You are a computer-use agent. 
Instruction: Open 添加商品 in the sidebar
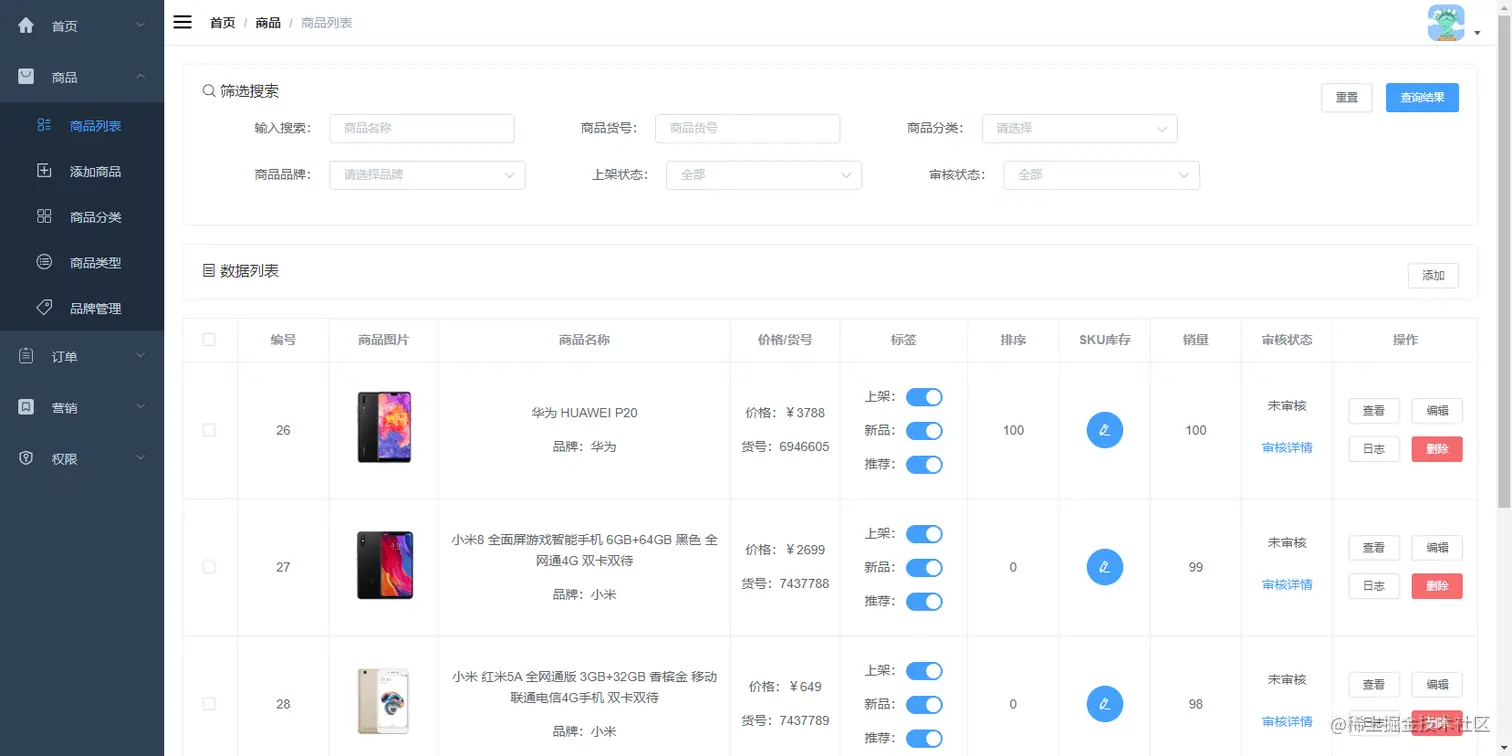(x=82, y=171)
